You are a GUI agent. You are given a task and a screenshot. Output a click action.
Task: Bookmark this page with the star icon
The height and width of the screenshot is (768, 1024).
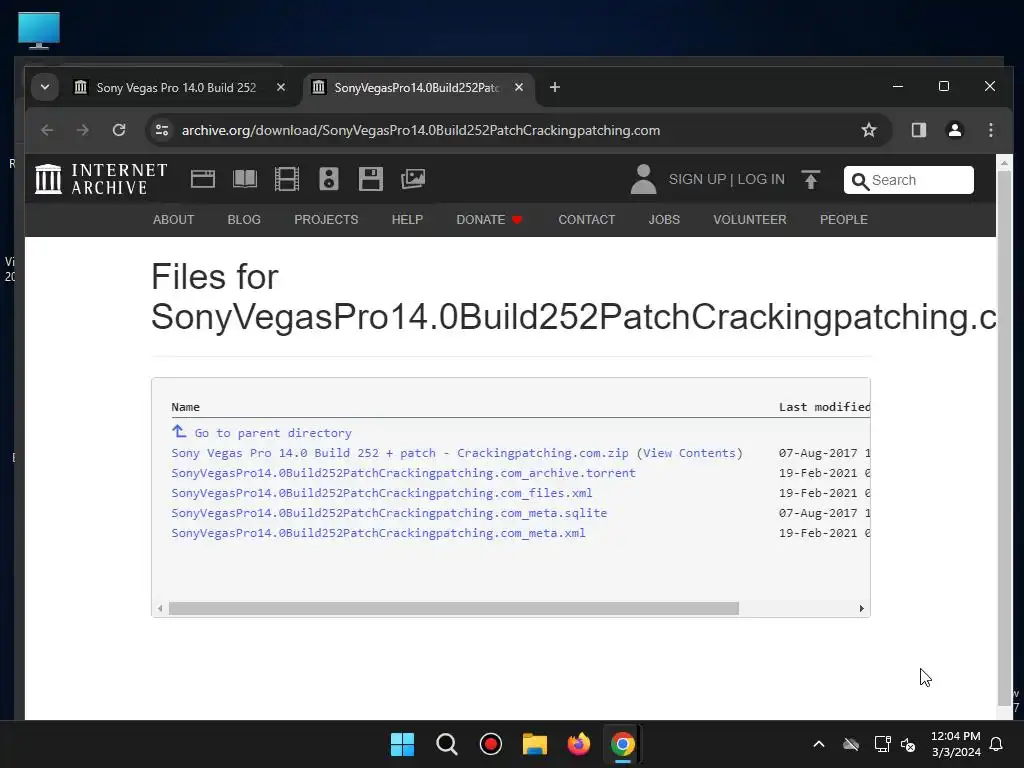click(869, 130)
